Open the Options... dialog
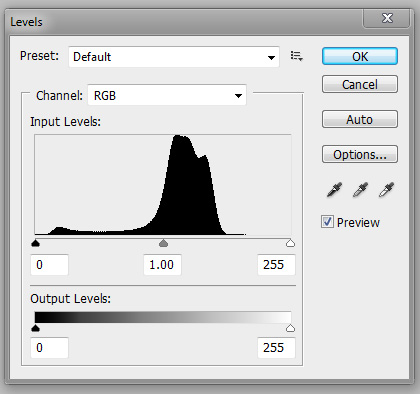Viewport: 420px width, 394px height. click(360, 154)
